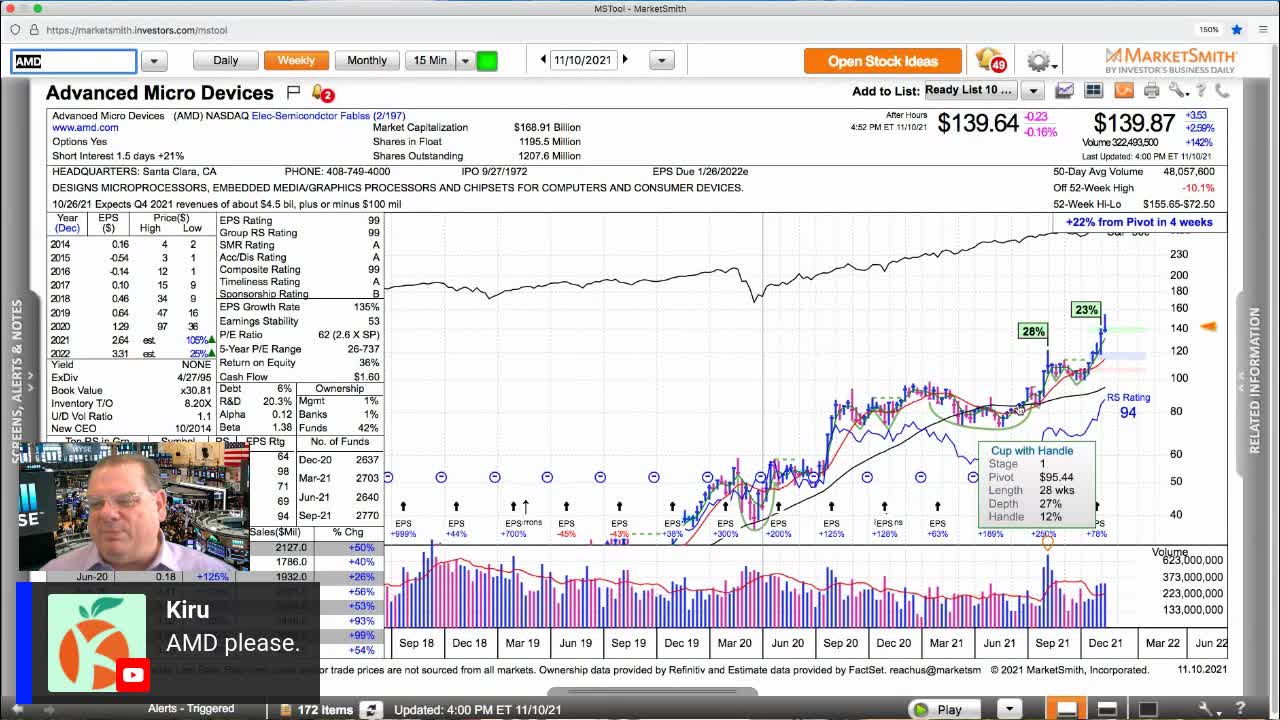Open the grid layout view icon
Image resolution: width=1280 pixels, height=720 pixels.
tap(1093, 90)
